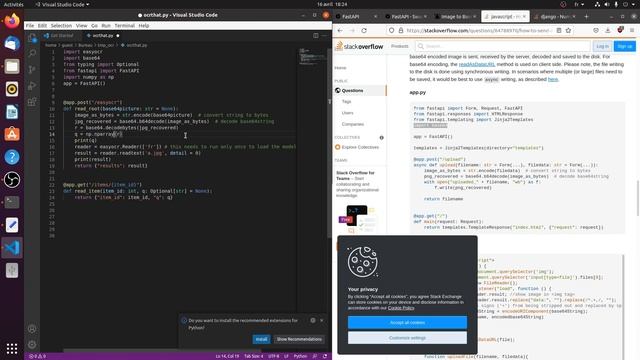Image resolution: width=640 pixels, height=360 pixels.
Task: Open Firefox downloads panel
Action: tap(608, 31)
